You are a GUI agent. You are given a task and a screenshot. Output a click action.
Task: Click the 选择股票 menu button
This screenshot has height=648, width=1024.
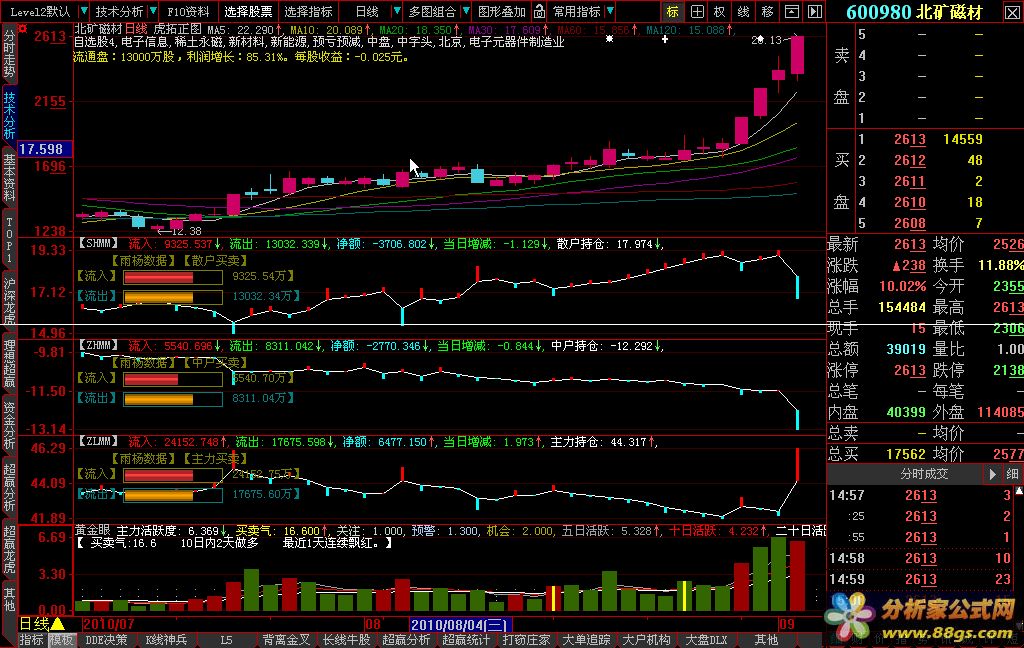tap(248, 11)
